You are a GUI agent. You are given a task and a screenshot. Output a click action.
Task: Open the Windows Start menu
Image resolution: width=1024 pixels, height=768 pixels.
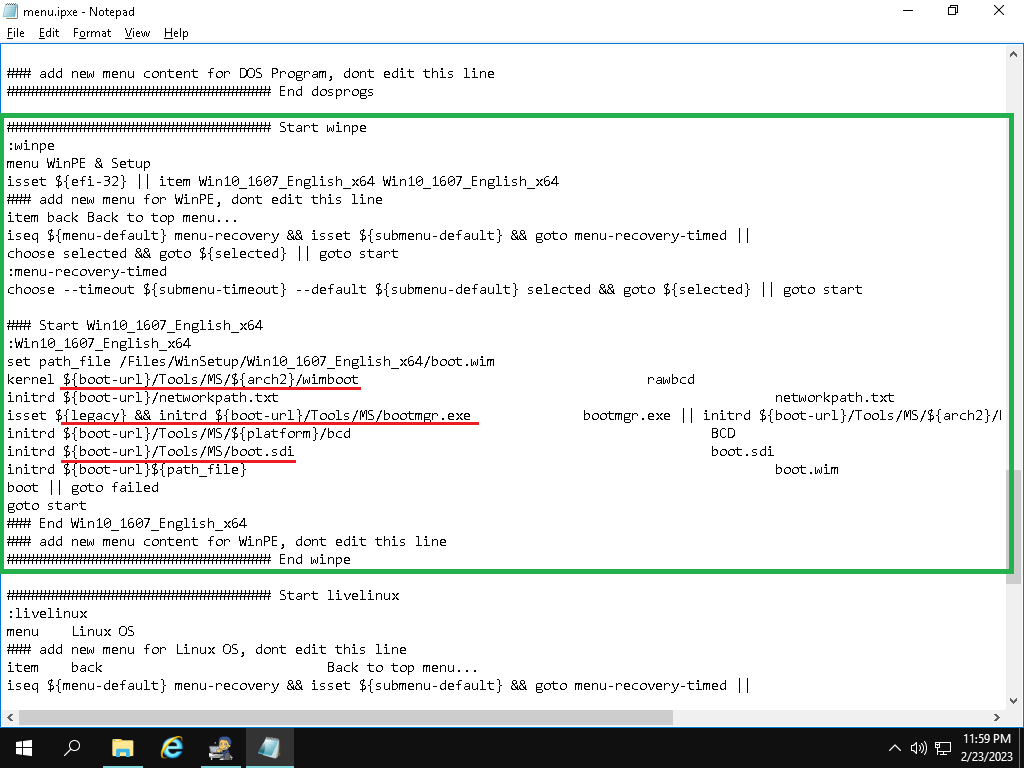[x=22, y=747]
